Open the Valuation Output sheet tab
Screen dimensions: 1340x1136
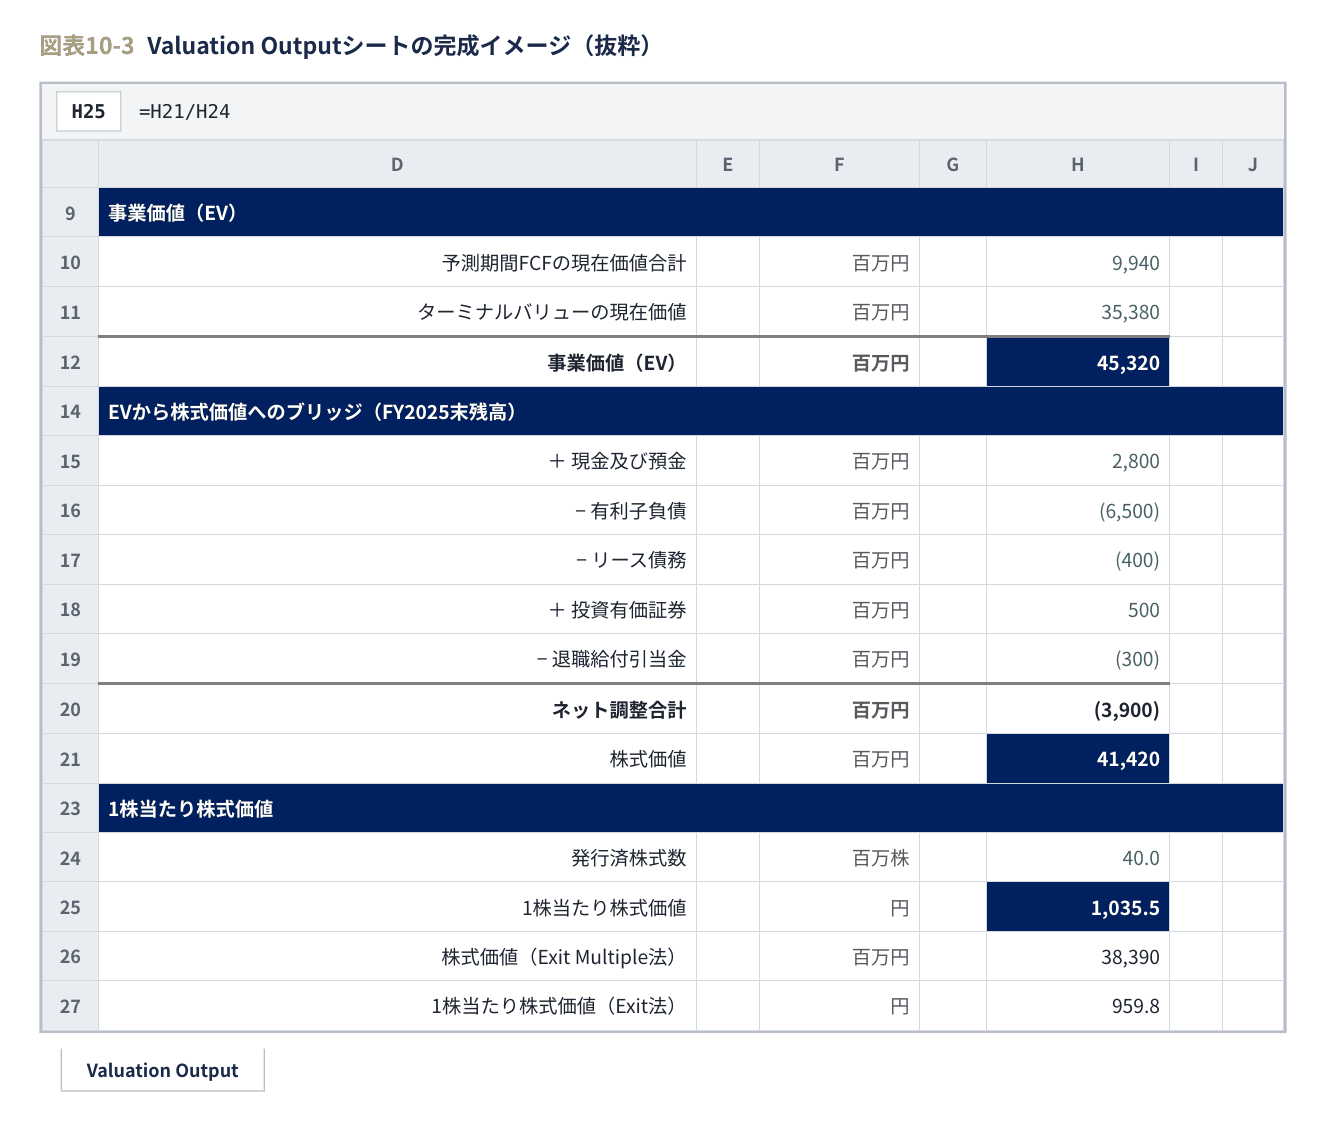163,1070
